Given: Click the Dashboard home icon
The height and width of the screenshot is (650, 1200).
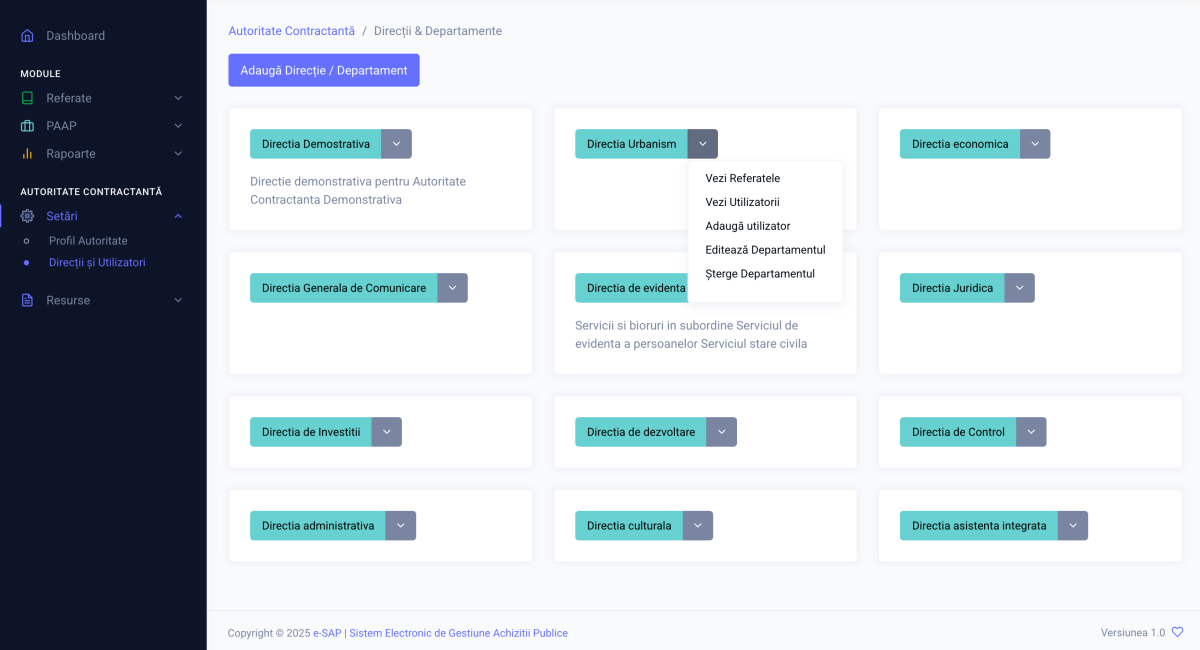Looking at the screenshot, I should 27,36.
